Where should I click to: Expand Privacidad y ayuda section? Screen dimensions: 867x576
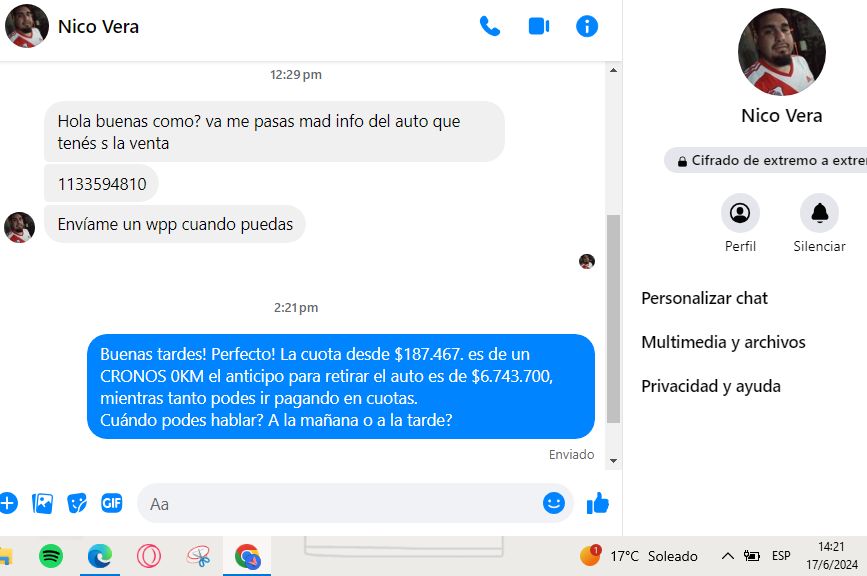[x=711, y=386]
